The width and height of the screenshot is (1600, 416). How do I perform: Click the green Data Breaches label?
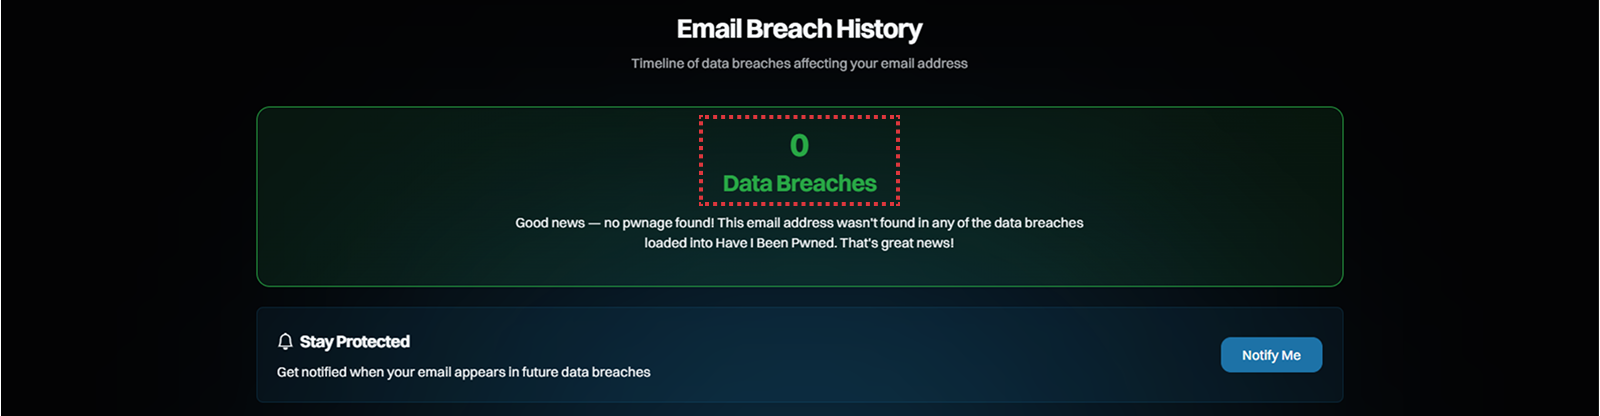coord(799,183)
